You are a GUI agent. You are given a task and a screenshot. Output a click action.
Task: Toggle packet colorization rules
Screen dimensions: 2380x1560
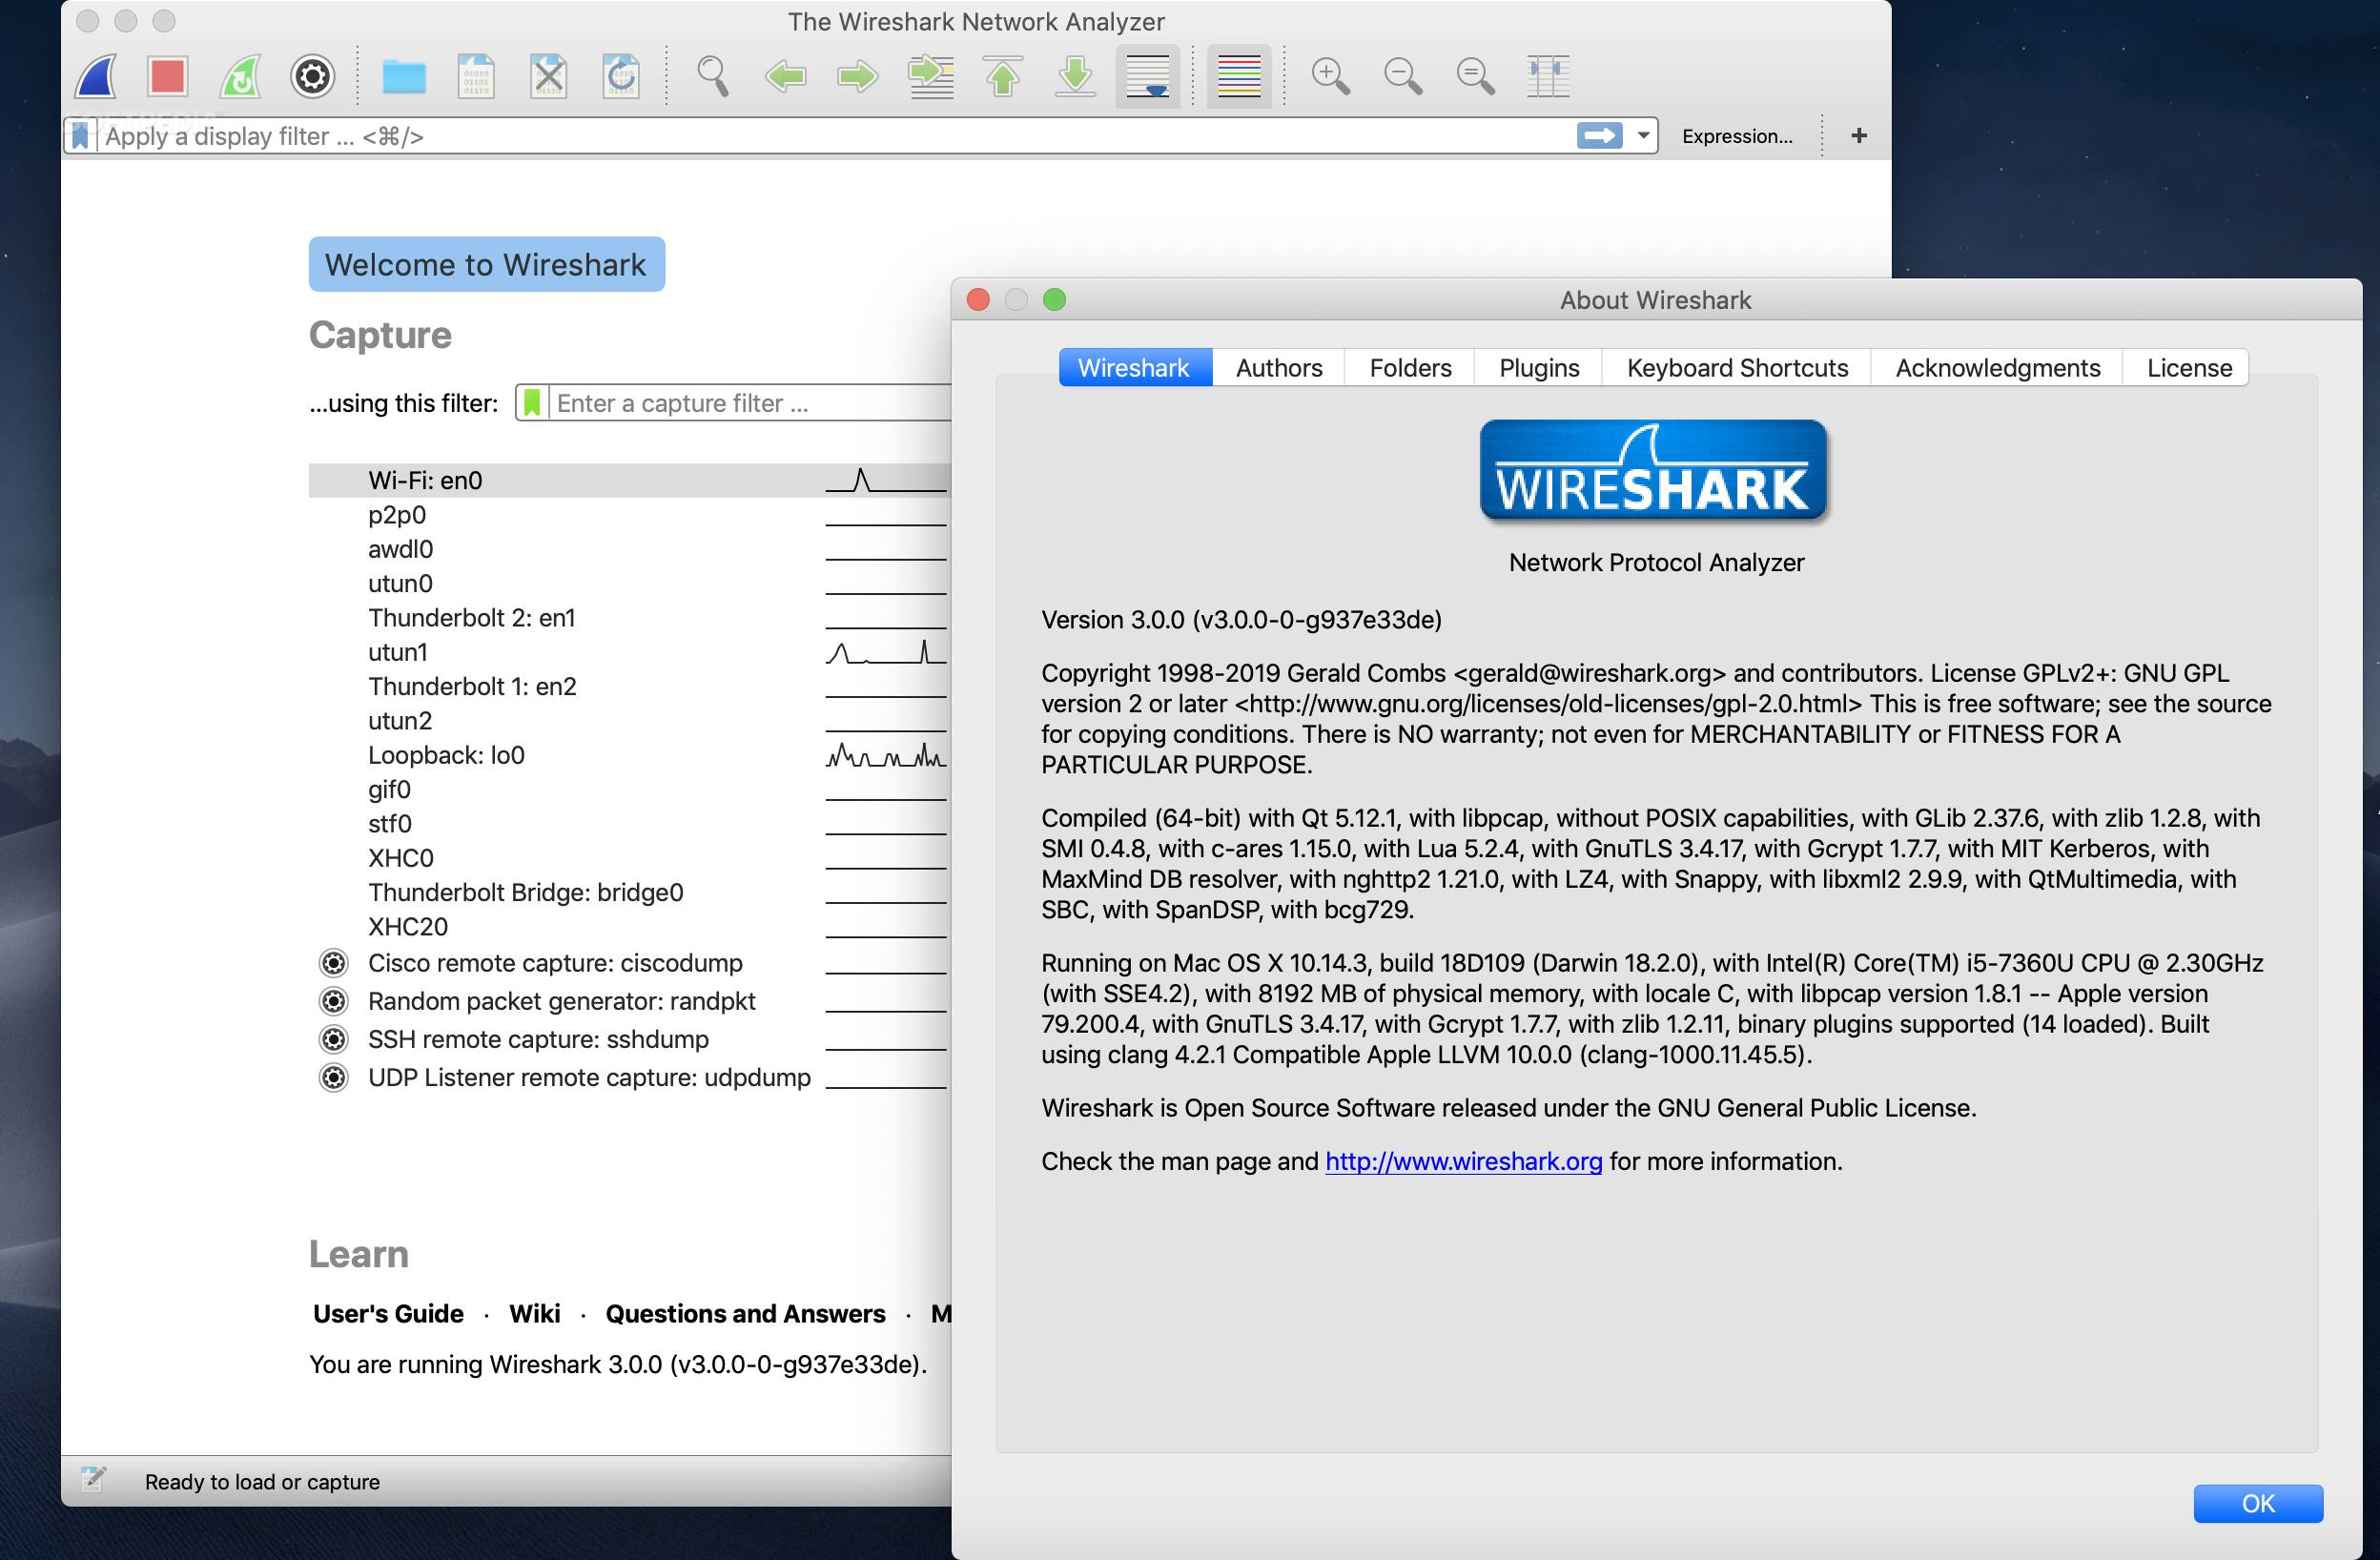click(1239, 76)
